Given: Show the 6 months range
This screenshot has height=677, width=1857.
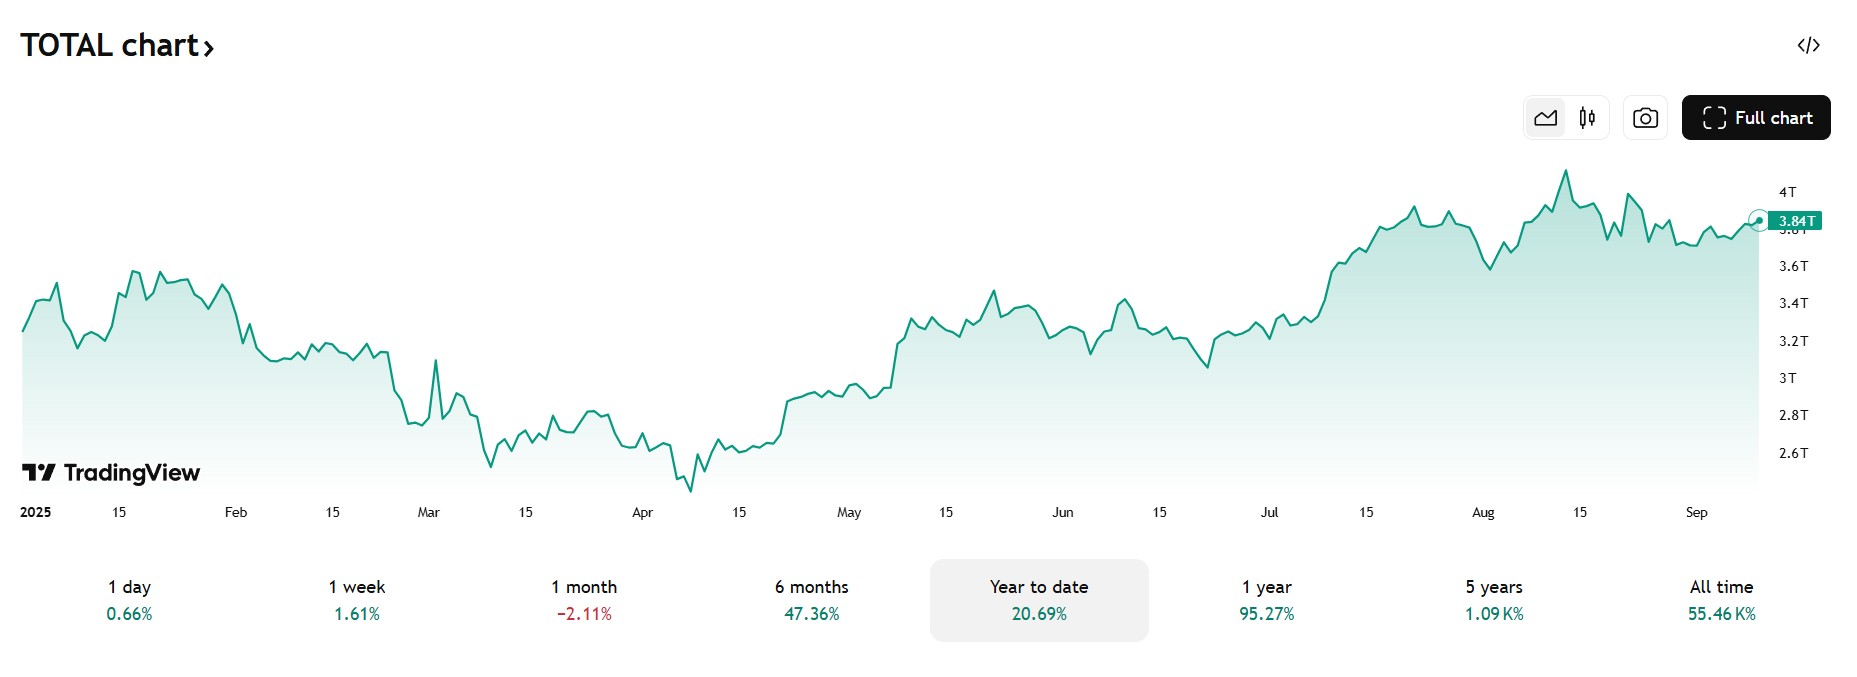Looking at the screenshot, I should point(811,600).
